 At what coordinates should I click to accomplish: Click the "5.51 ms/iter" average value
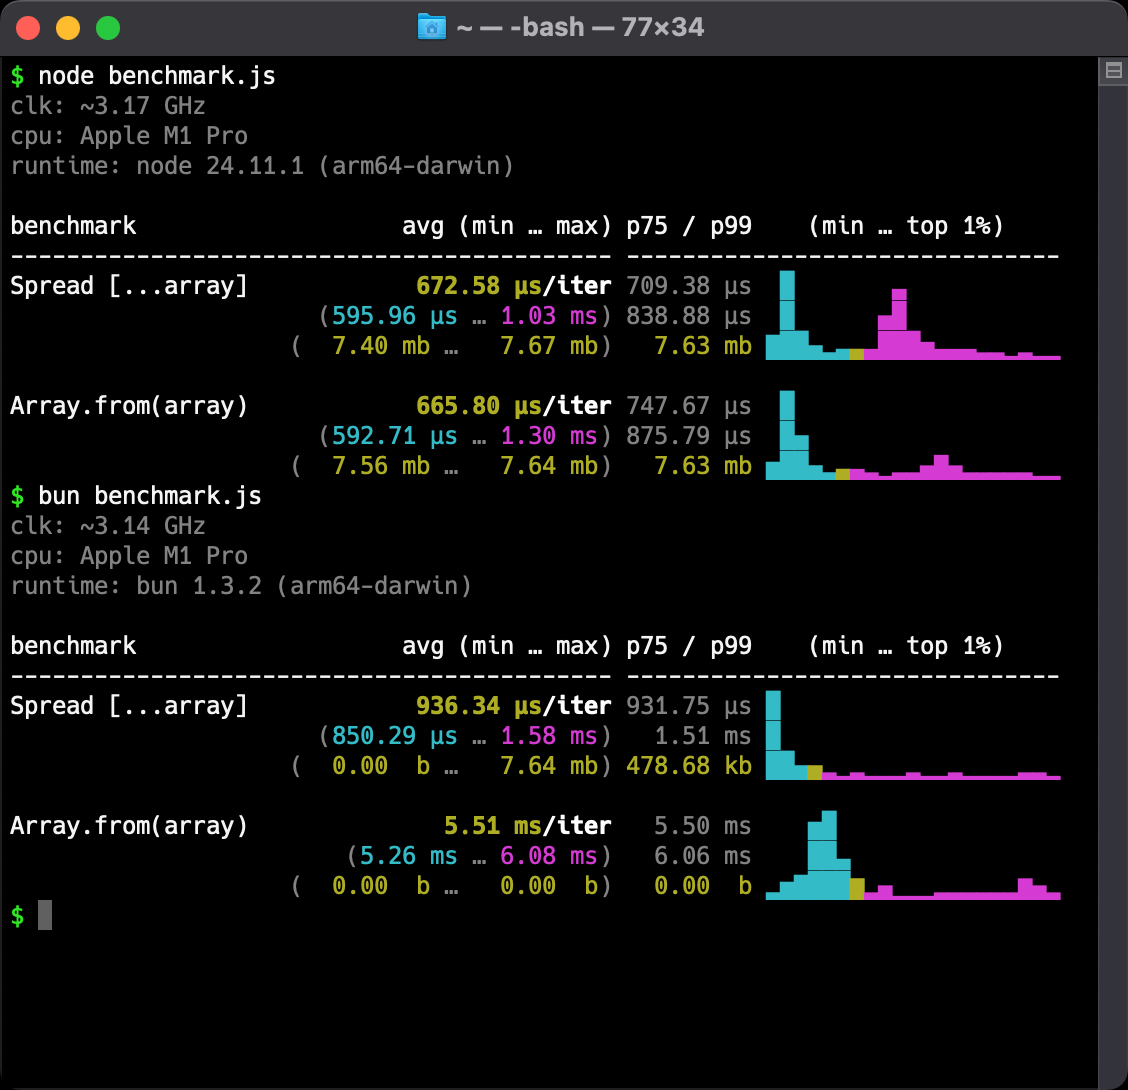527,826
